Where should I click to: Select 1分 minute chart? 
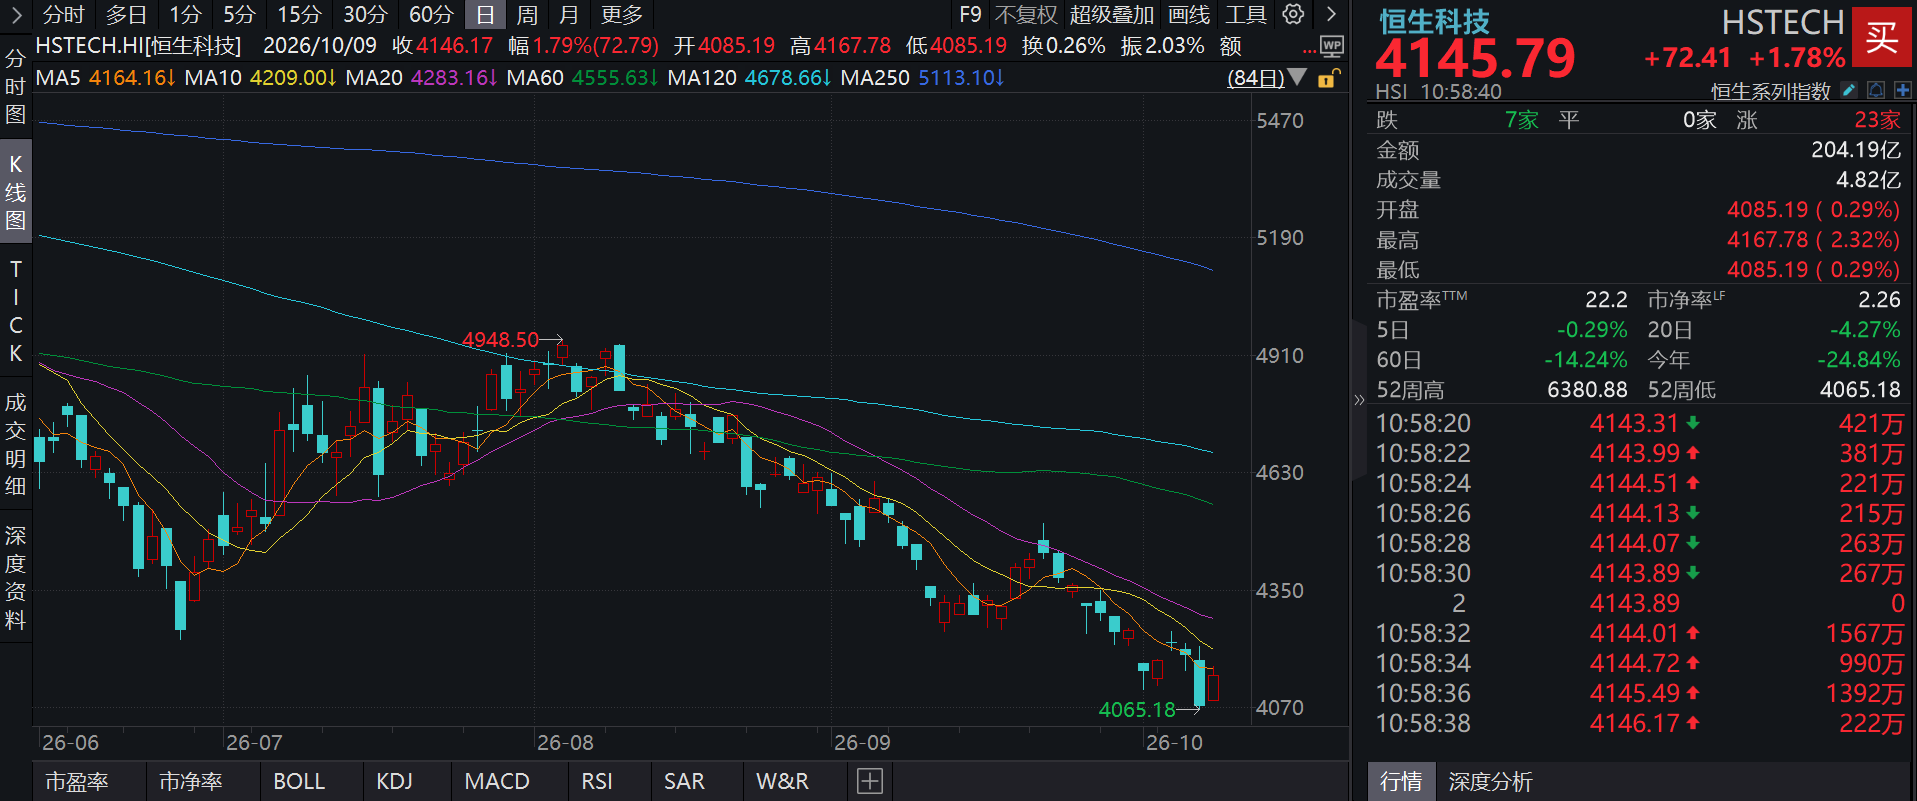pos(185,14)
